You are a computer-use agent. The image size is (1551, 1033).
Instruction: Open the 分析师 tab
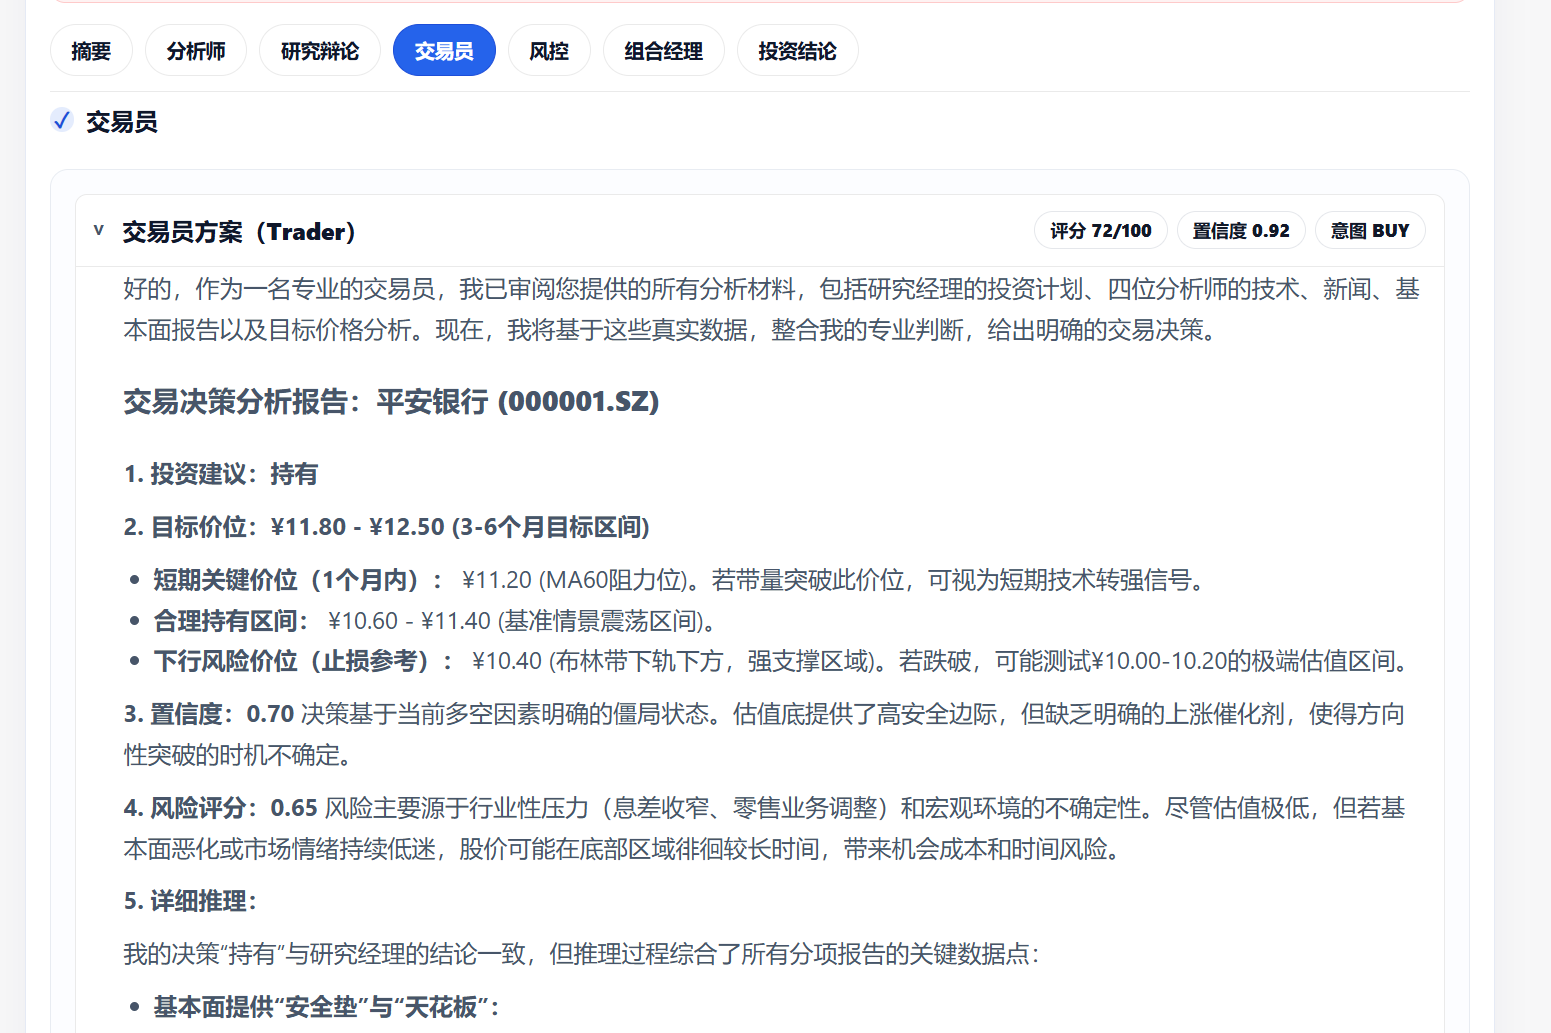tap(196, 50)
